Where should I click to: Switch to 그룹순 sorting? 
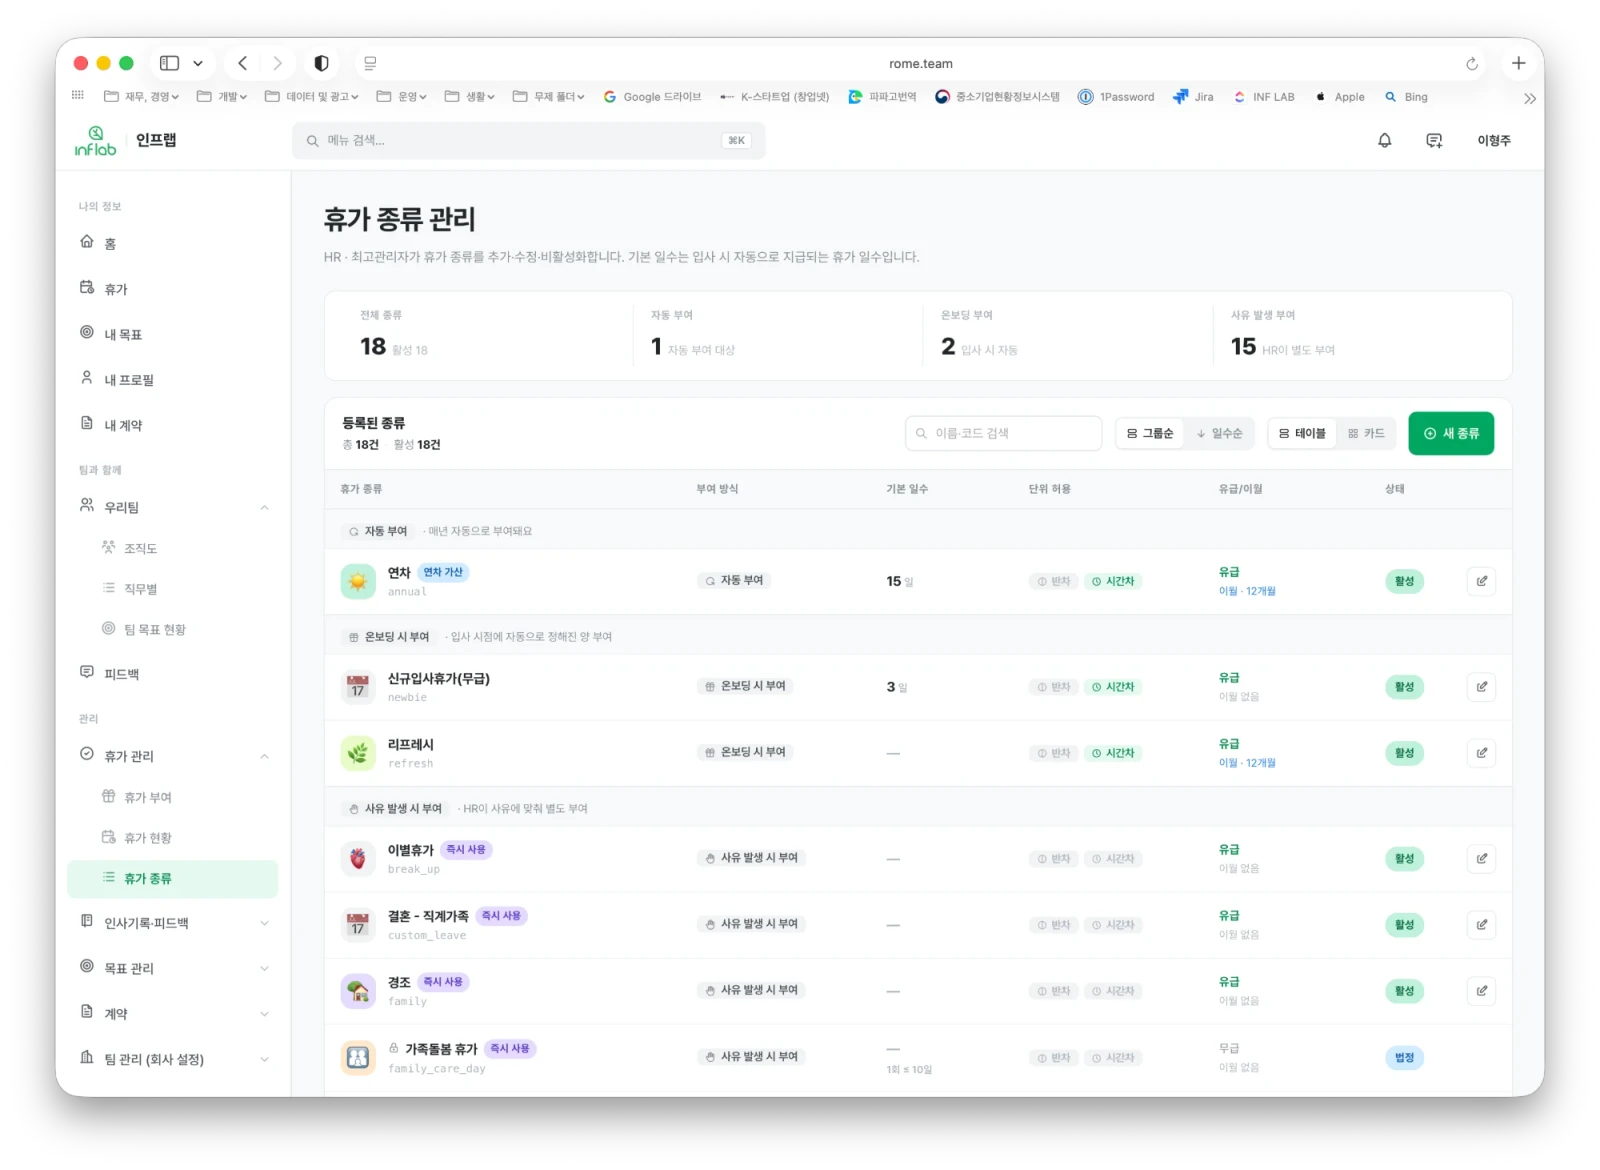(x=1150, y=433)
